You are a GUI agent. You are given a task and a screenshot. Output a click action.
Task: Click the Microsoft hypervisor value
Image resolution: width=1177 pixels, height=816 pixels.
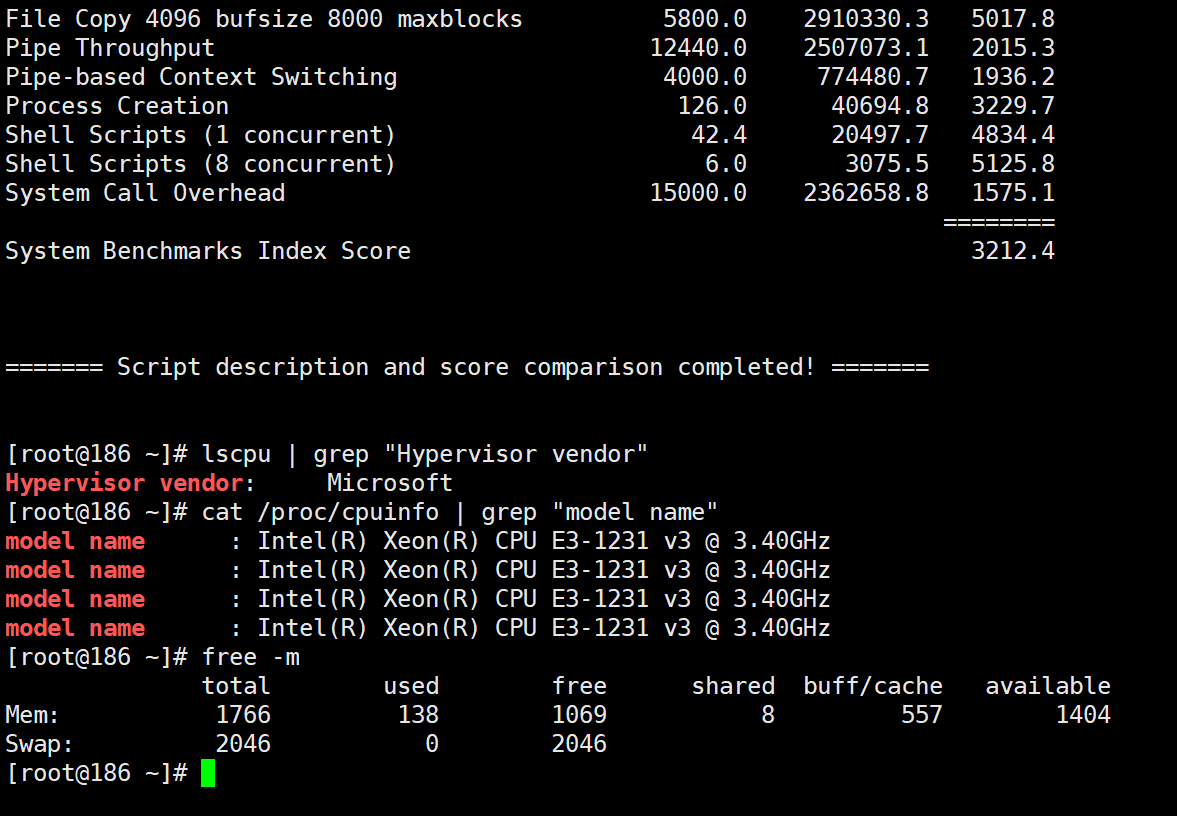click(x=390, y=483)
